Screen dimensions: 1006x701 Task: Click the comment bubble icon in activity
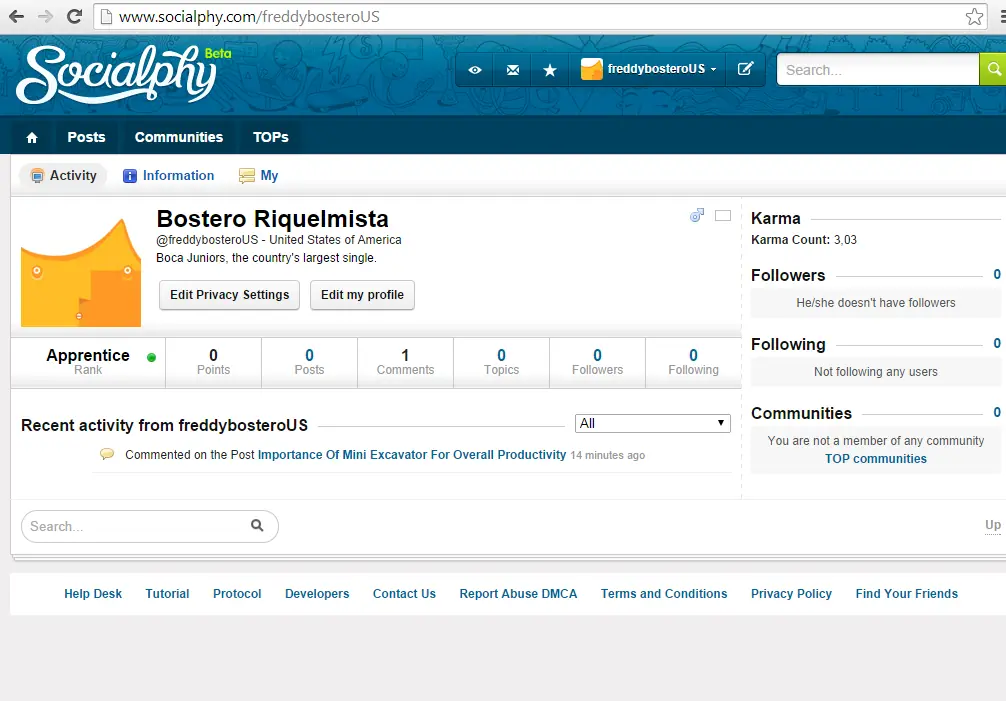pyautogui.click(x=107, y=454)
